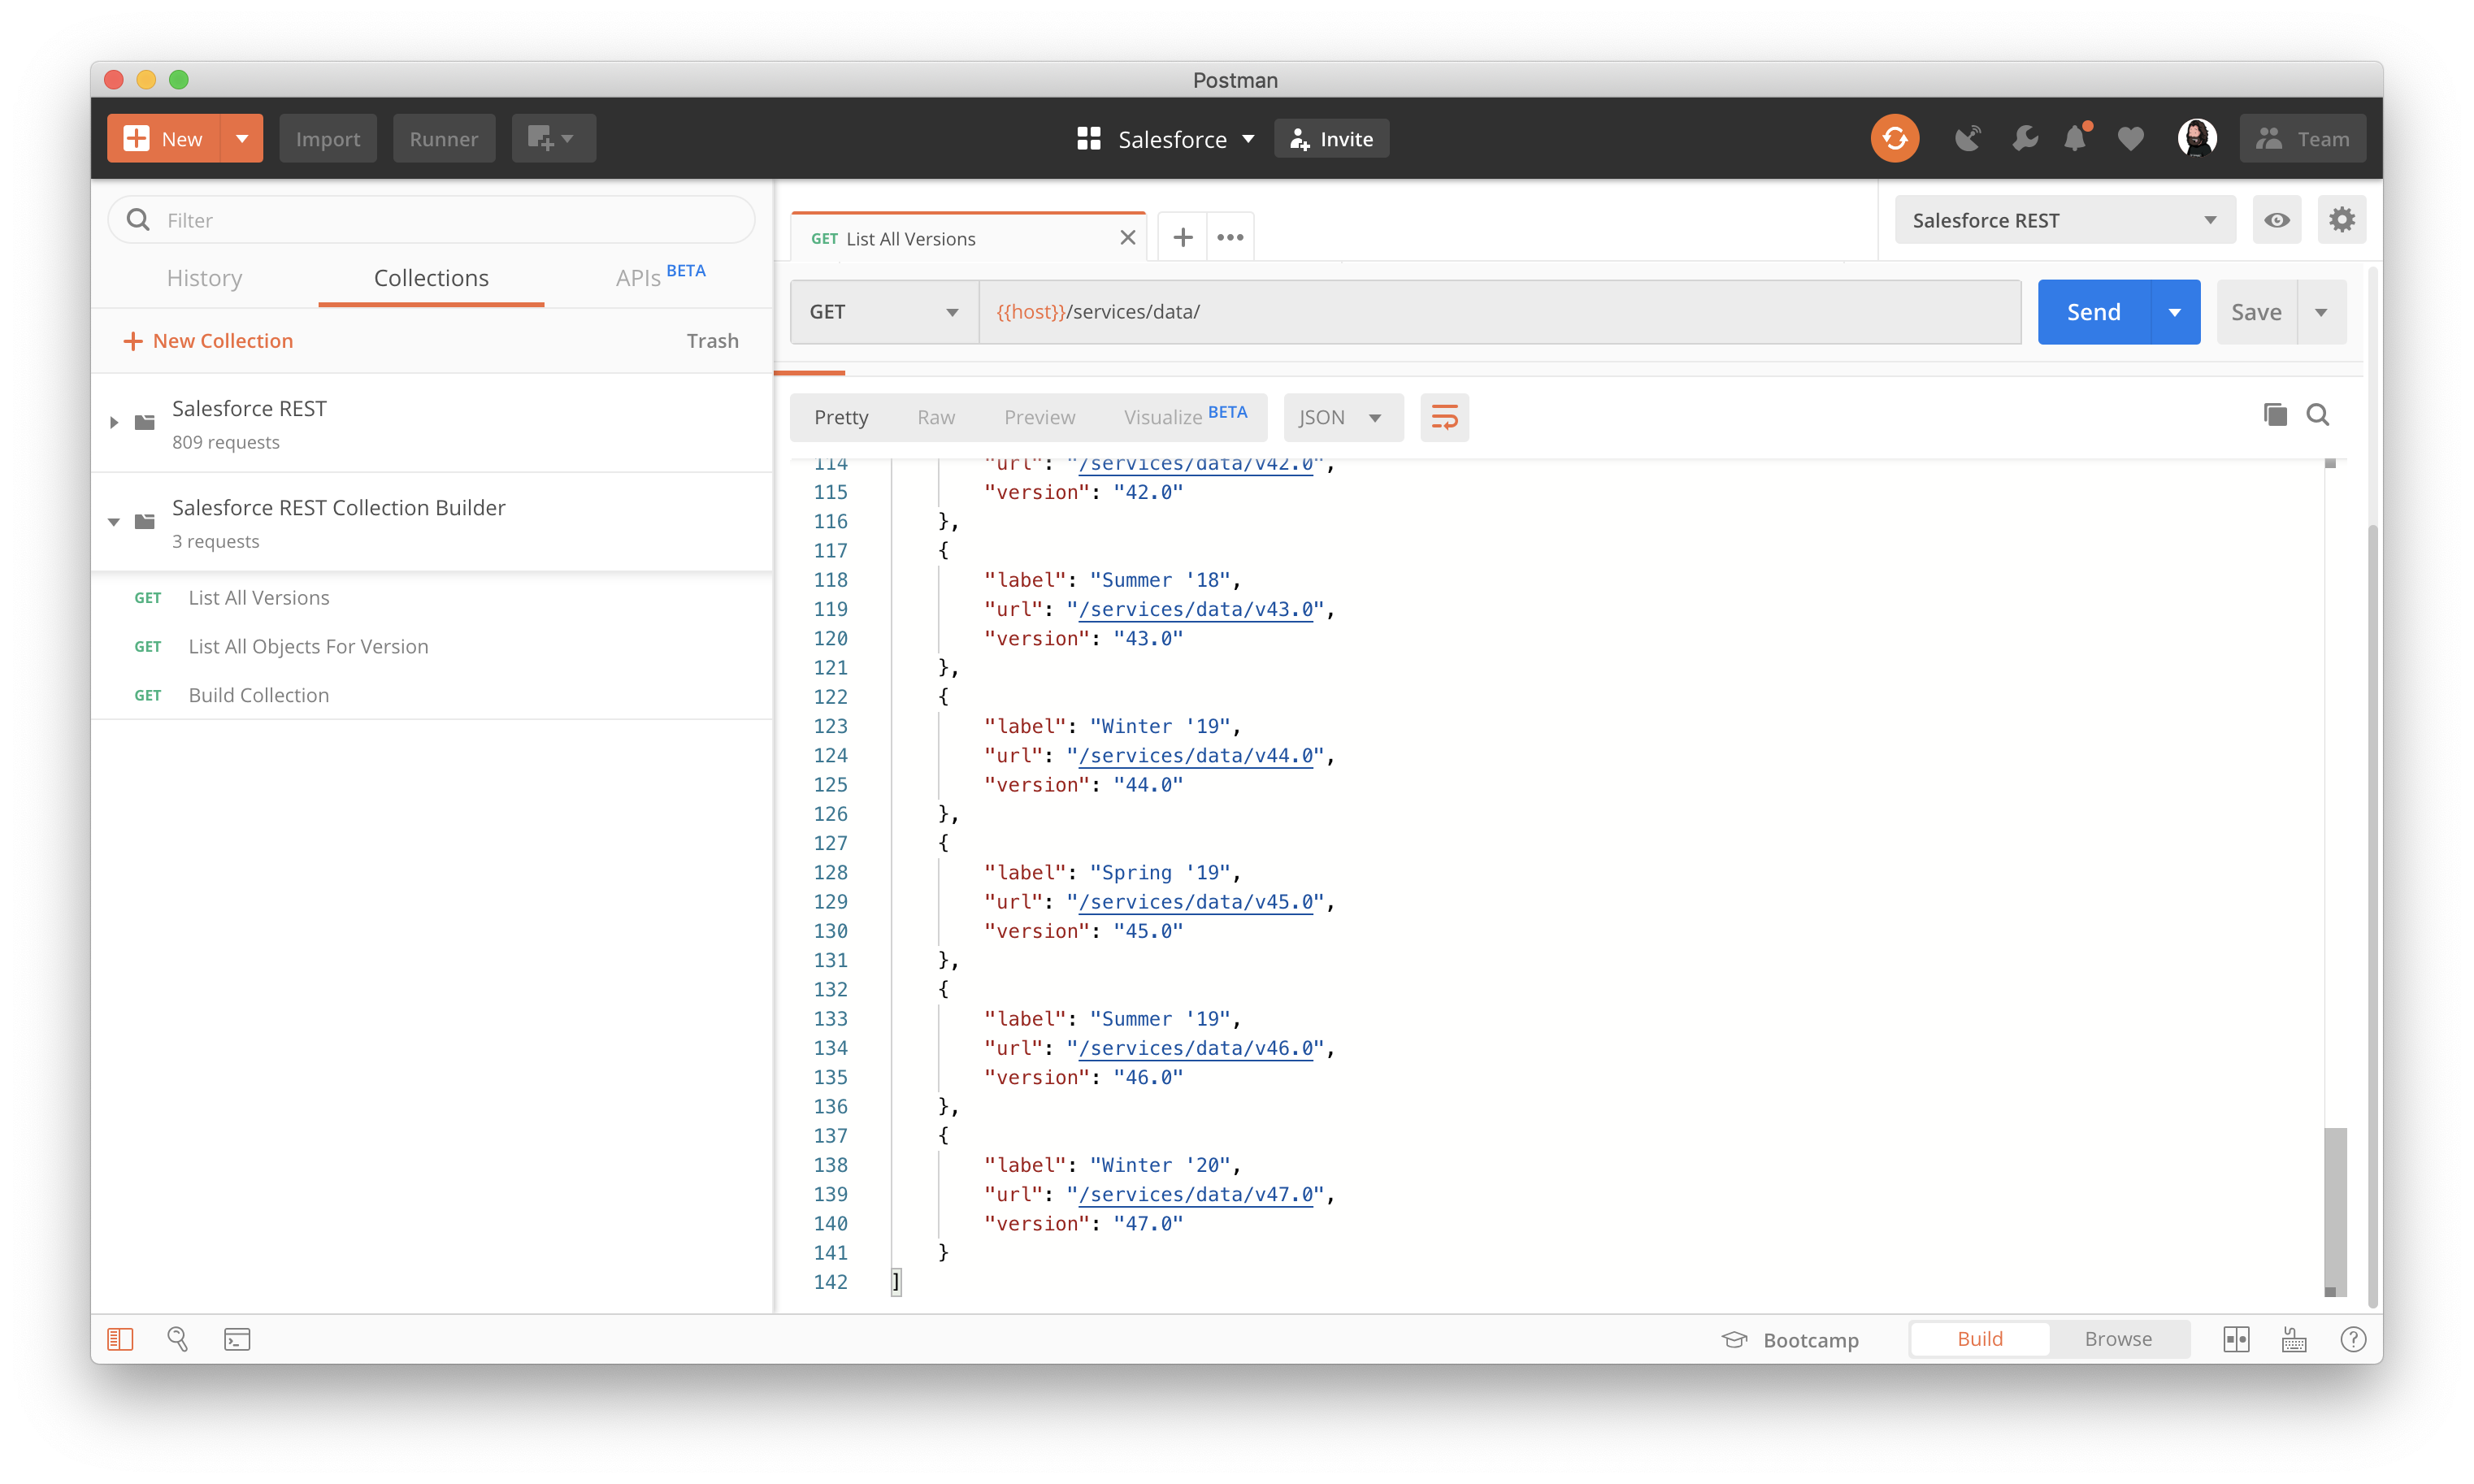Open notifications bell
The width and height of the screenshot is (2474, 1484).
pos(2076,138)
